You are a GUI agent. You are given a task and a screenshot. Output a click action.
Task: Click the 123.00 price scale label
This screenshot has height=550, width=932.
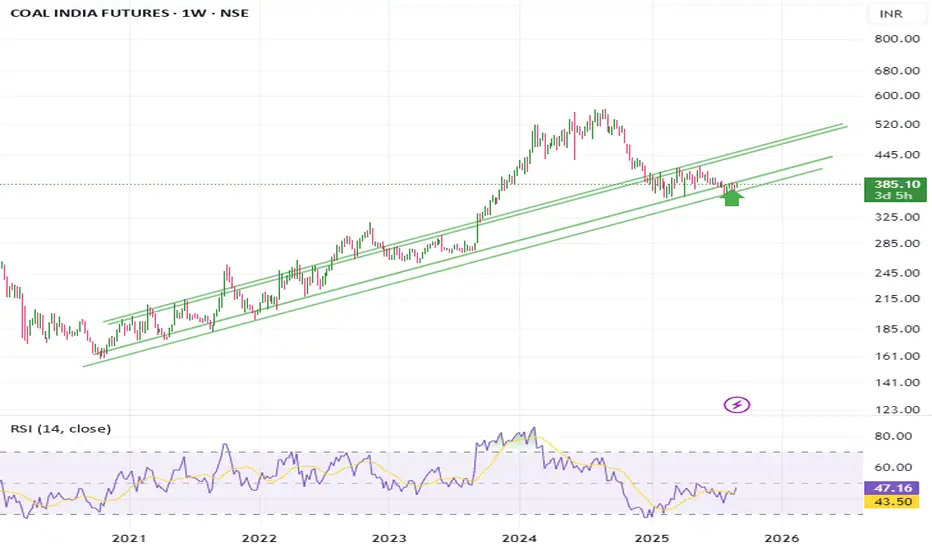(x=897, y=410)
